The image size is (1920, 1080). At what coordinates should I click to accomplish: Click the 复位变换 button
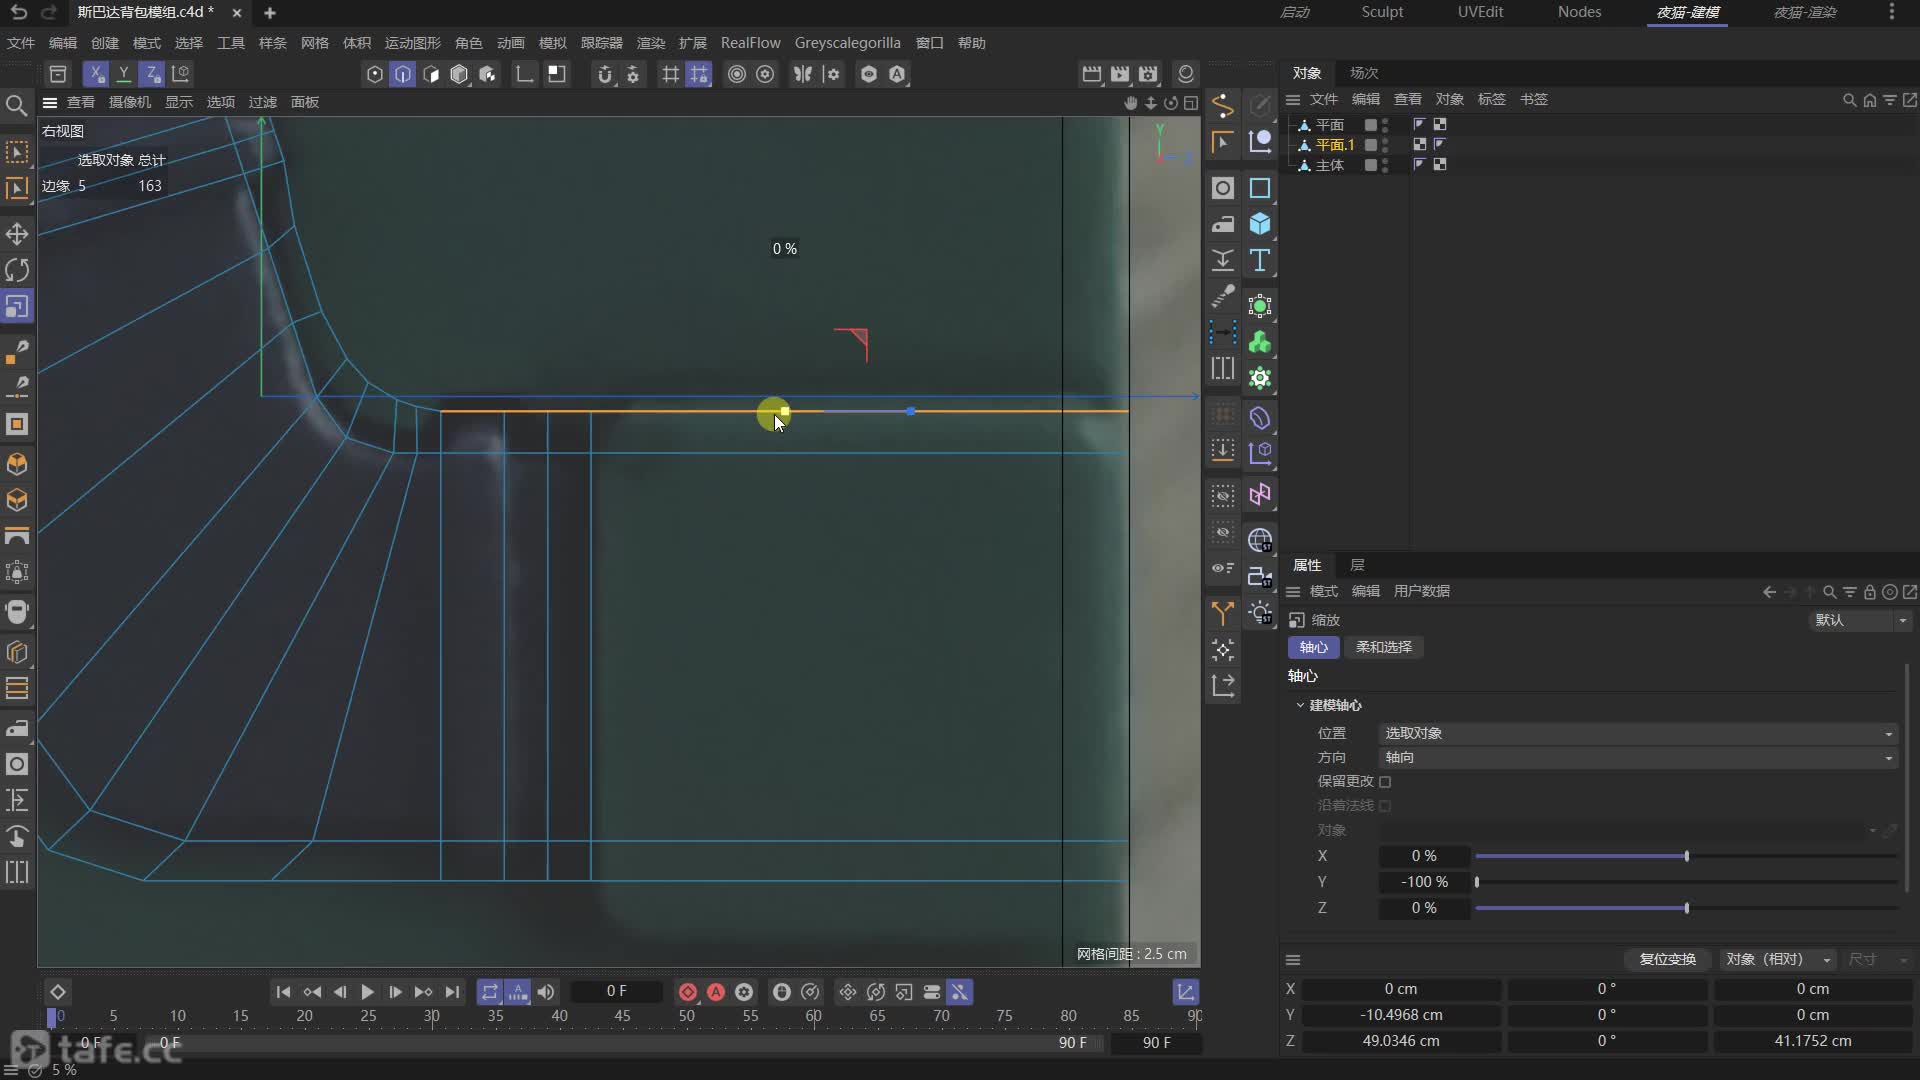pyautogui.click(x=1667, y=959)
